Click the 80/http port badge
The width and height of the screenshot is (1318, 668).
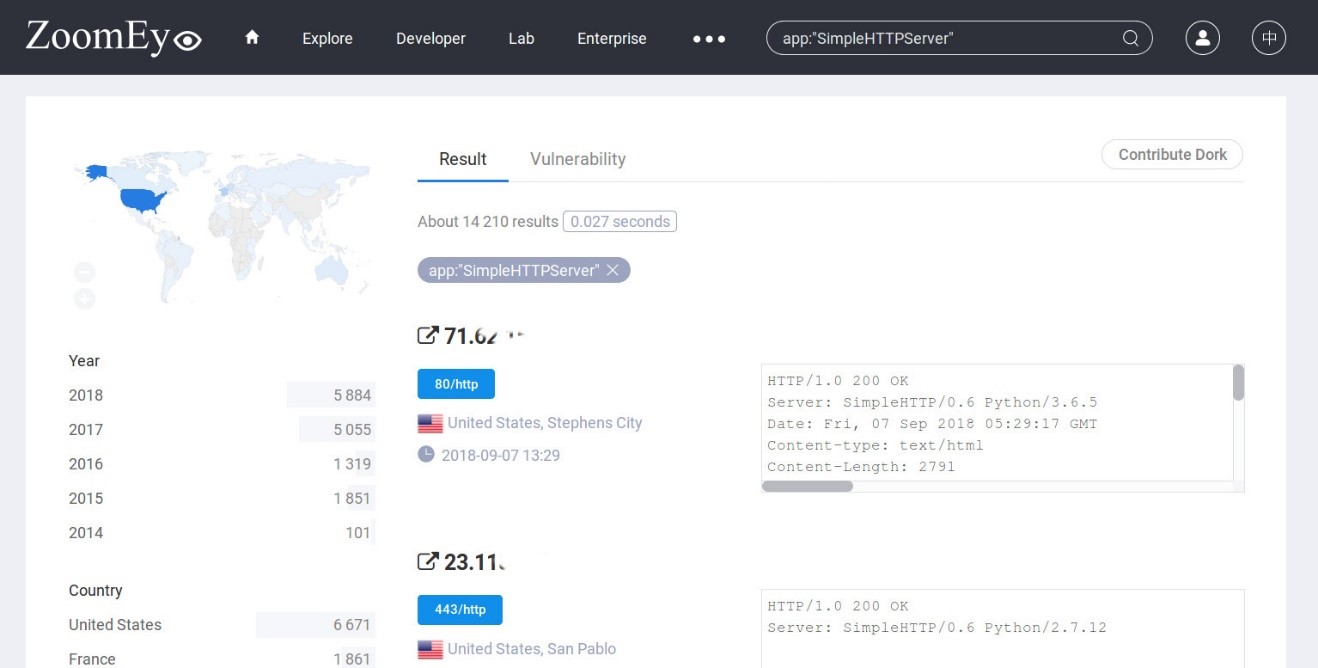[456, 384]
